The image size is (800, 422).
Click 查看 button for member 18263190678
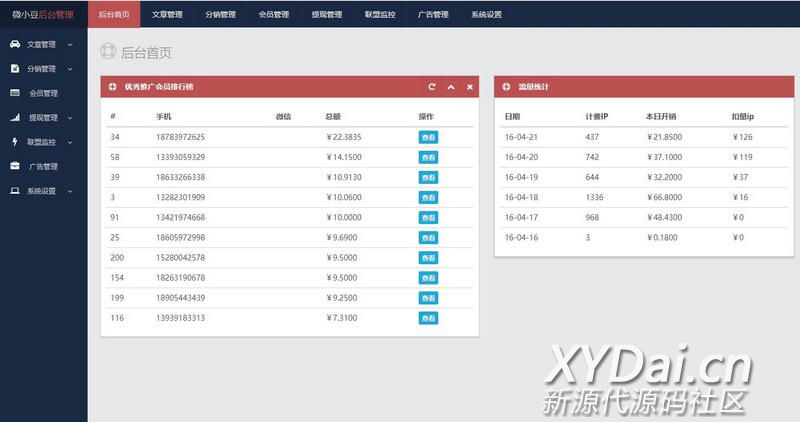pyautogui.click(x=428, y=278)
